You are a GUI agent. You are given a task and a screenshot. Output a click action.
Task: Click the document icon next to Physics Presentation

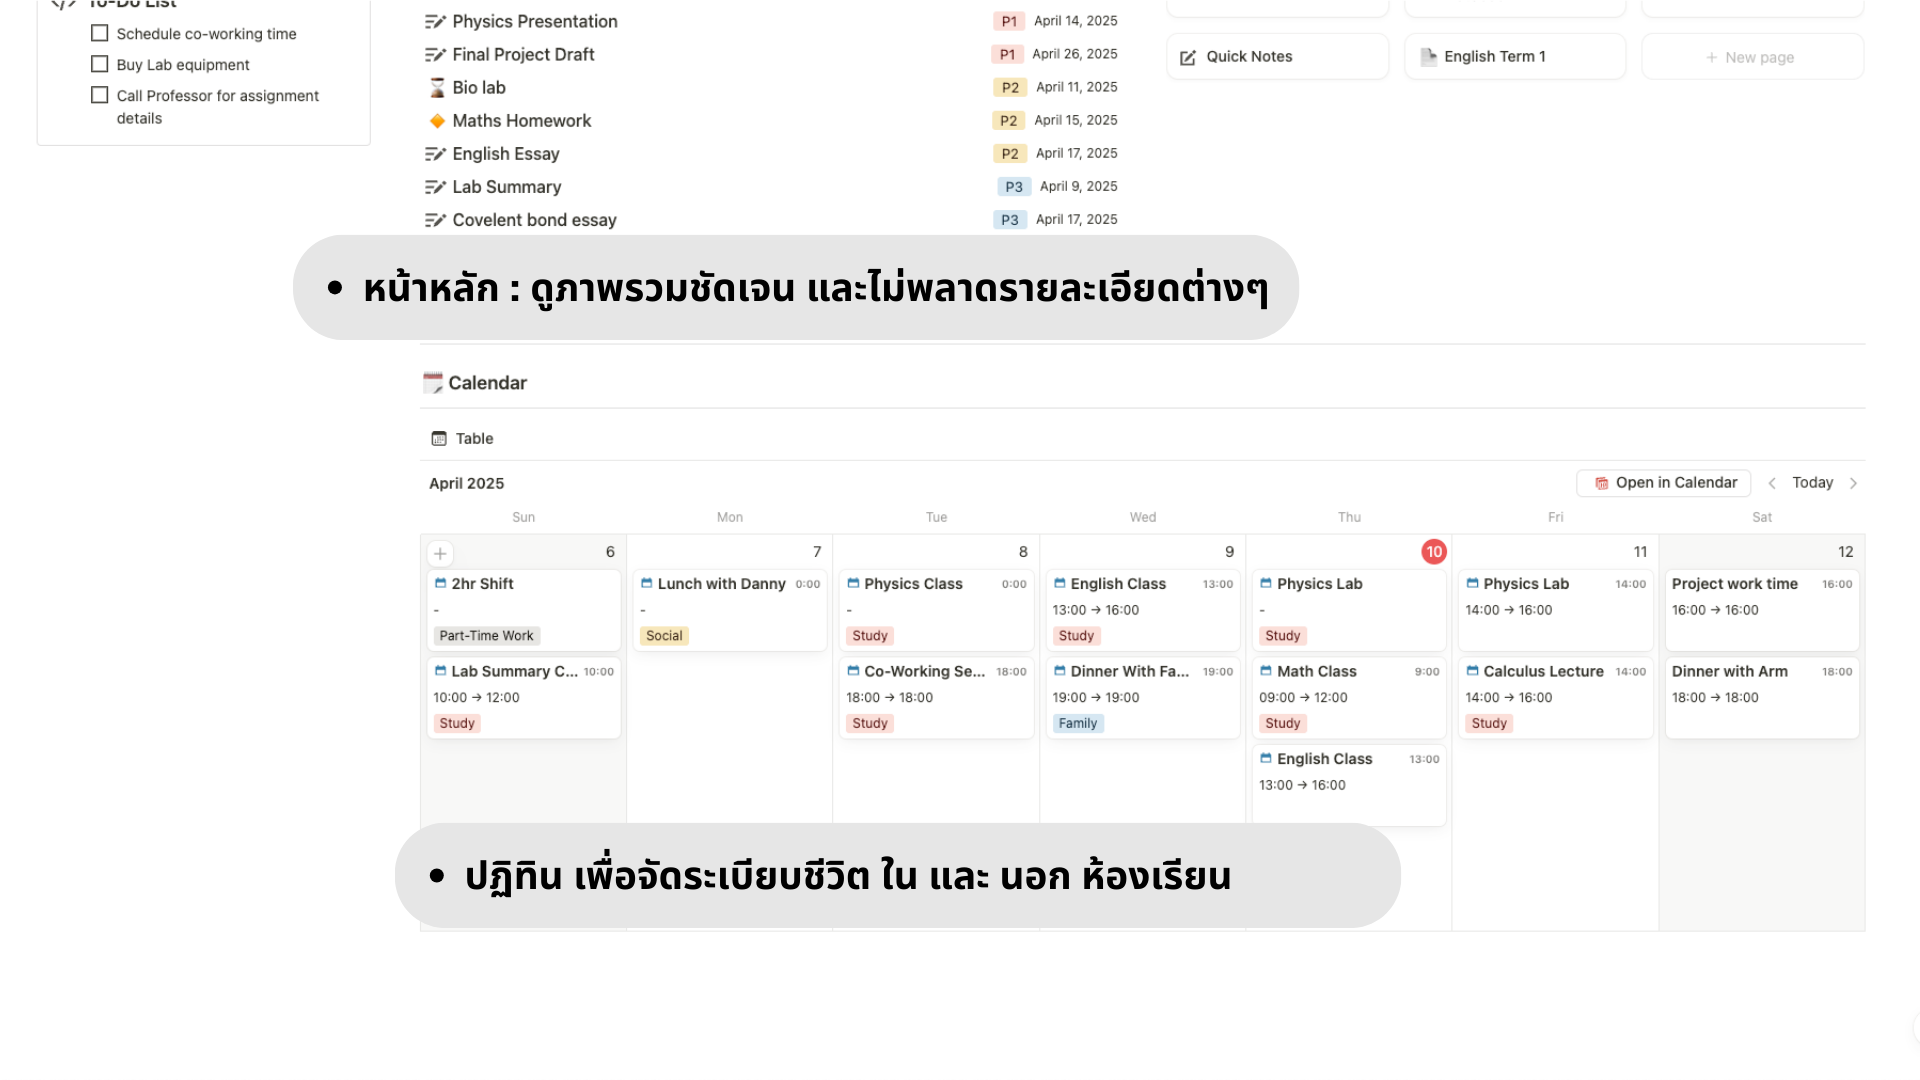(x=434, y=20)
